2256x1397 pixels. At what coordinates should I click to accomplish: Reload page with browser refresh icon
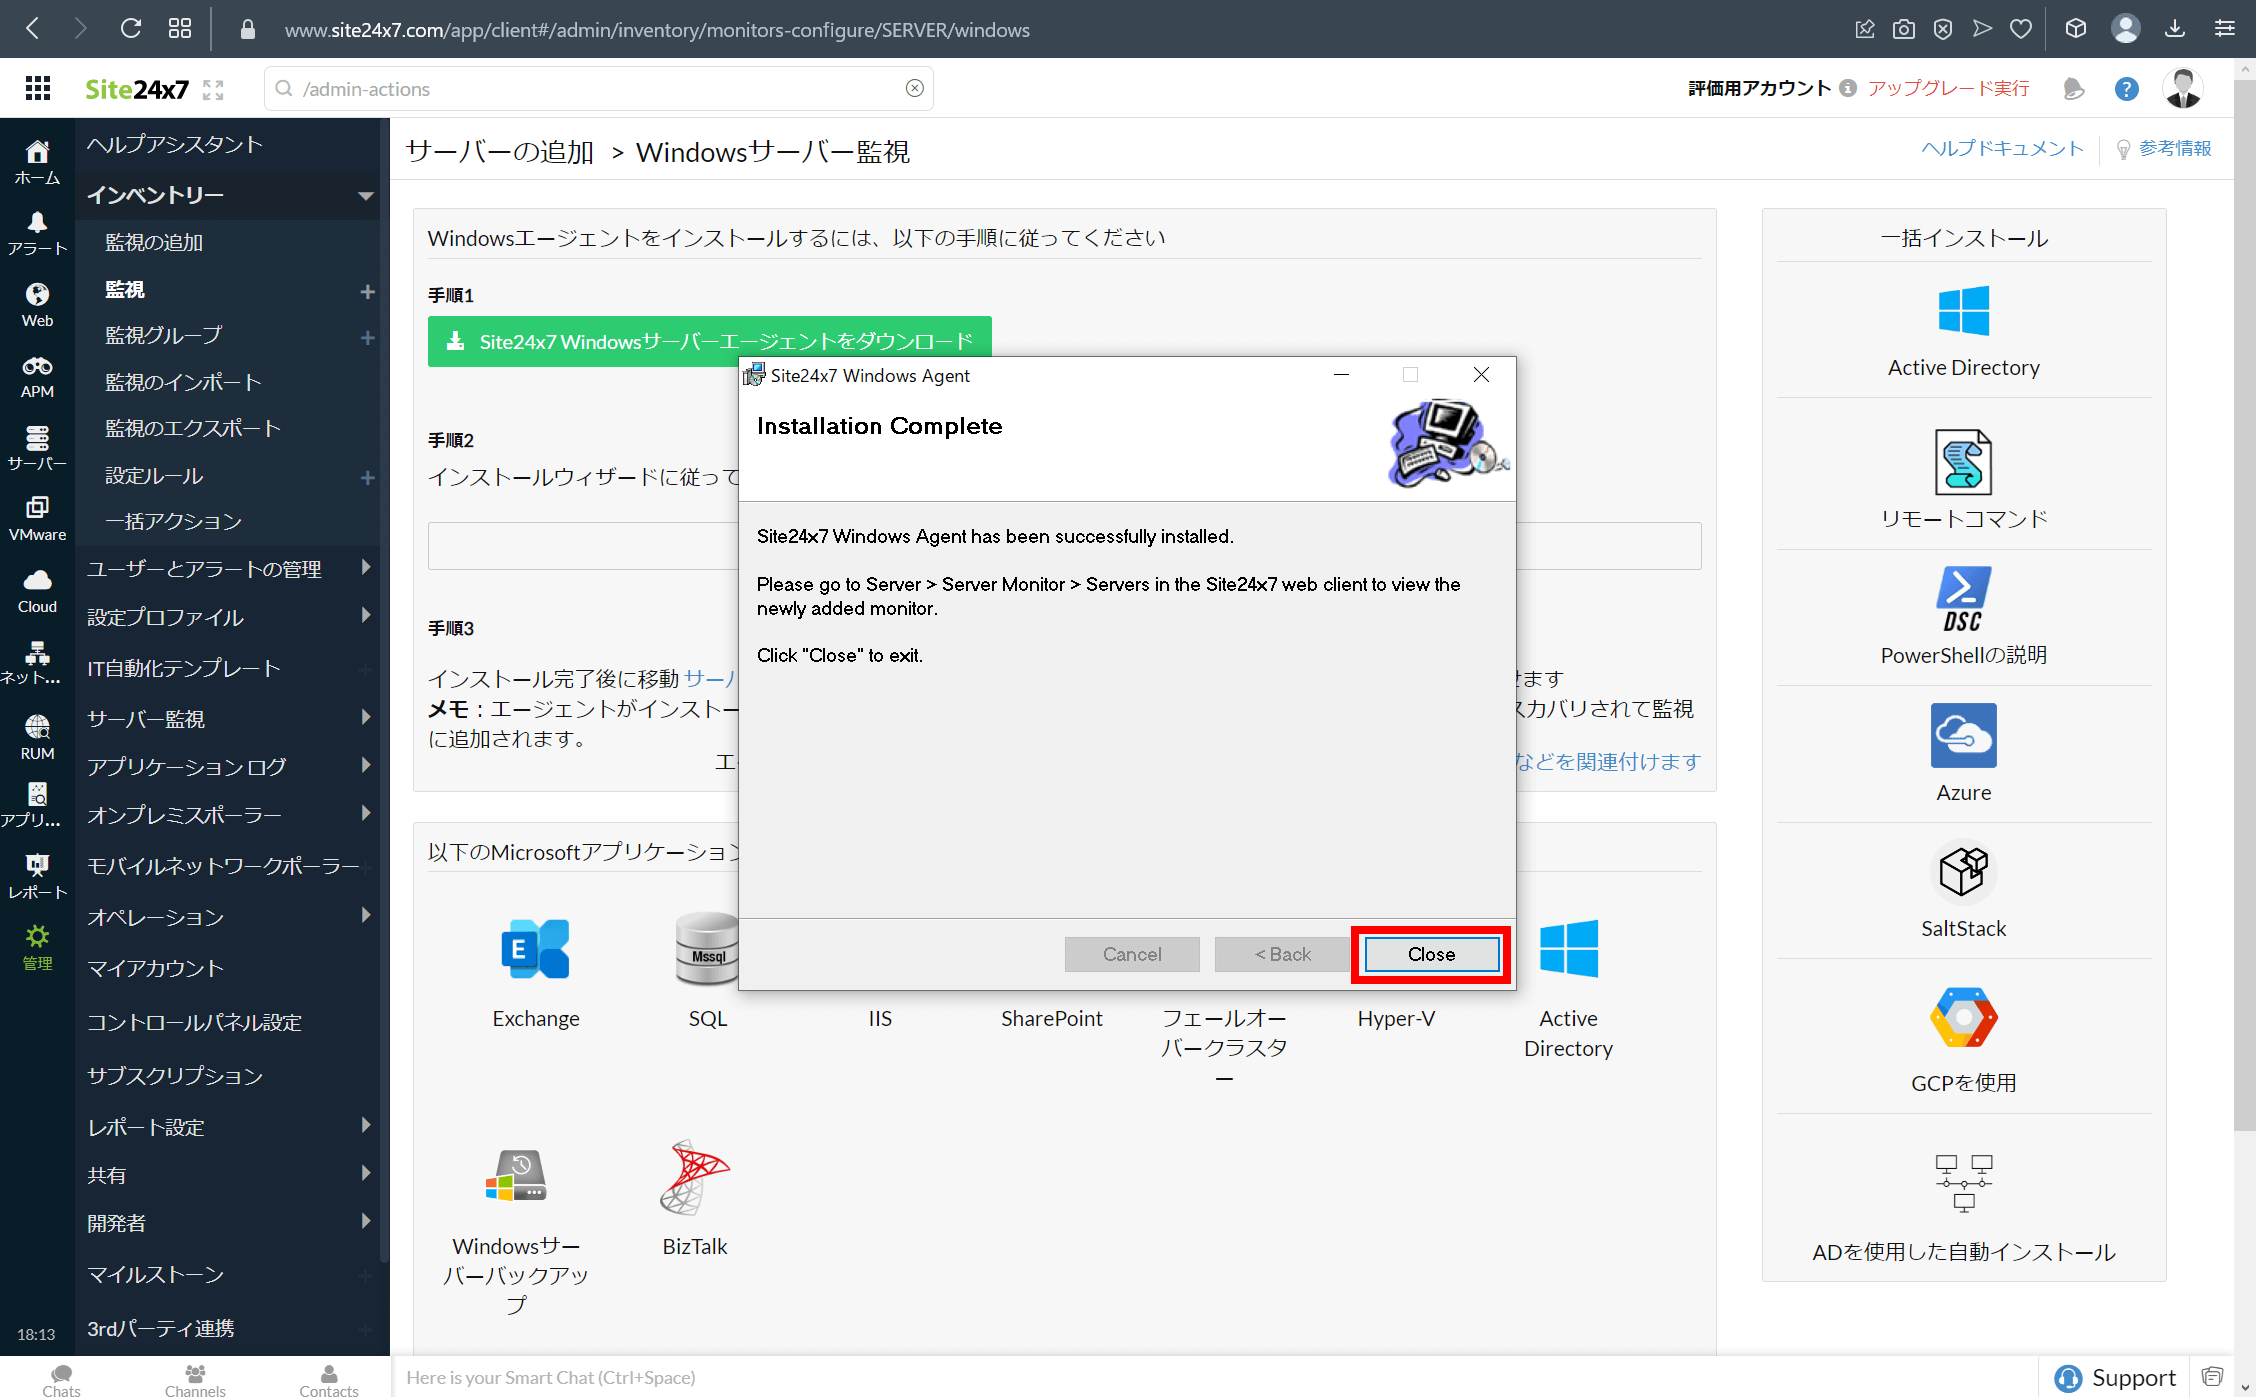pos(131,29)
